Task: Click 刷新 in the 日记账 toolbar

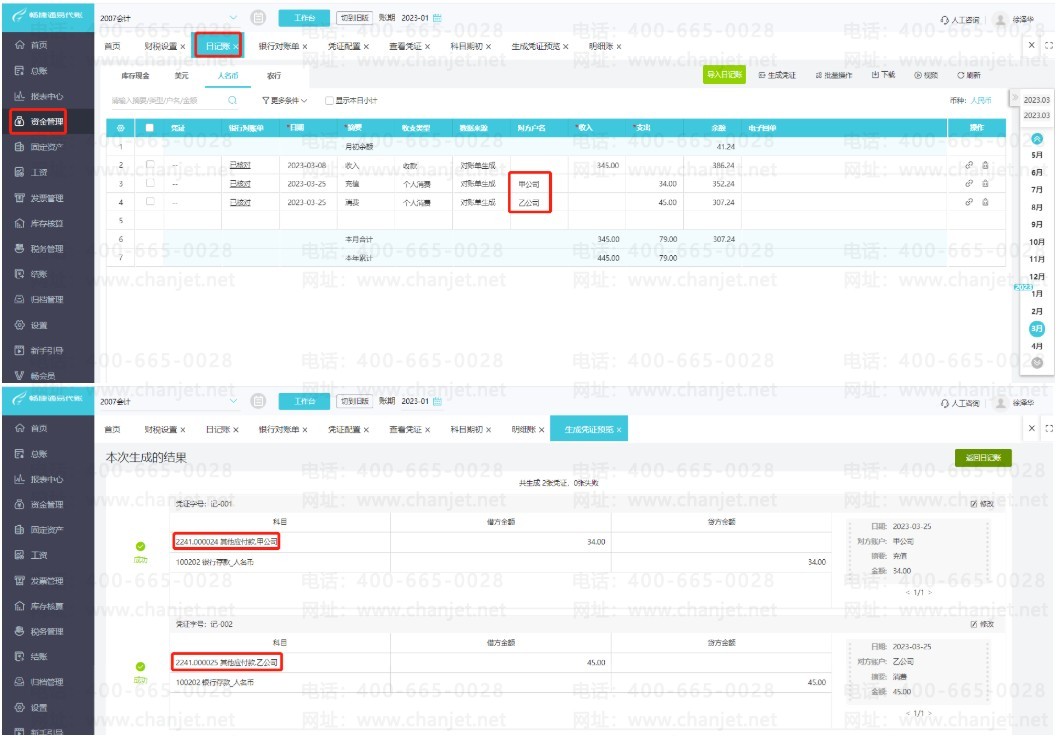Action: (969, 75)
